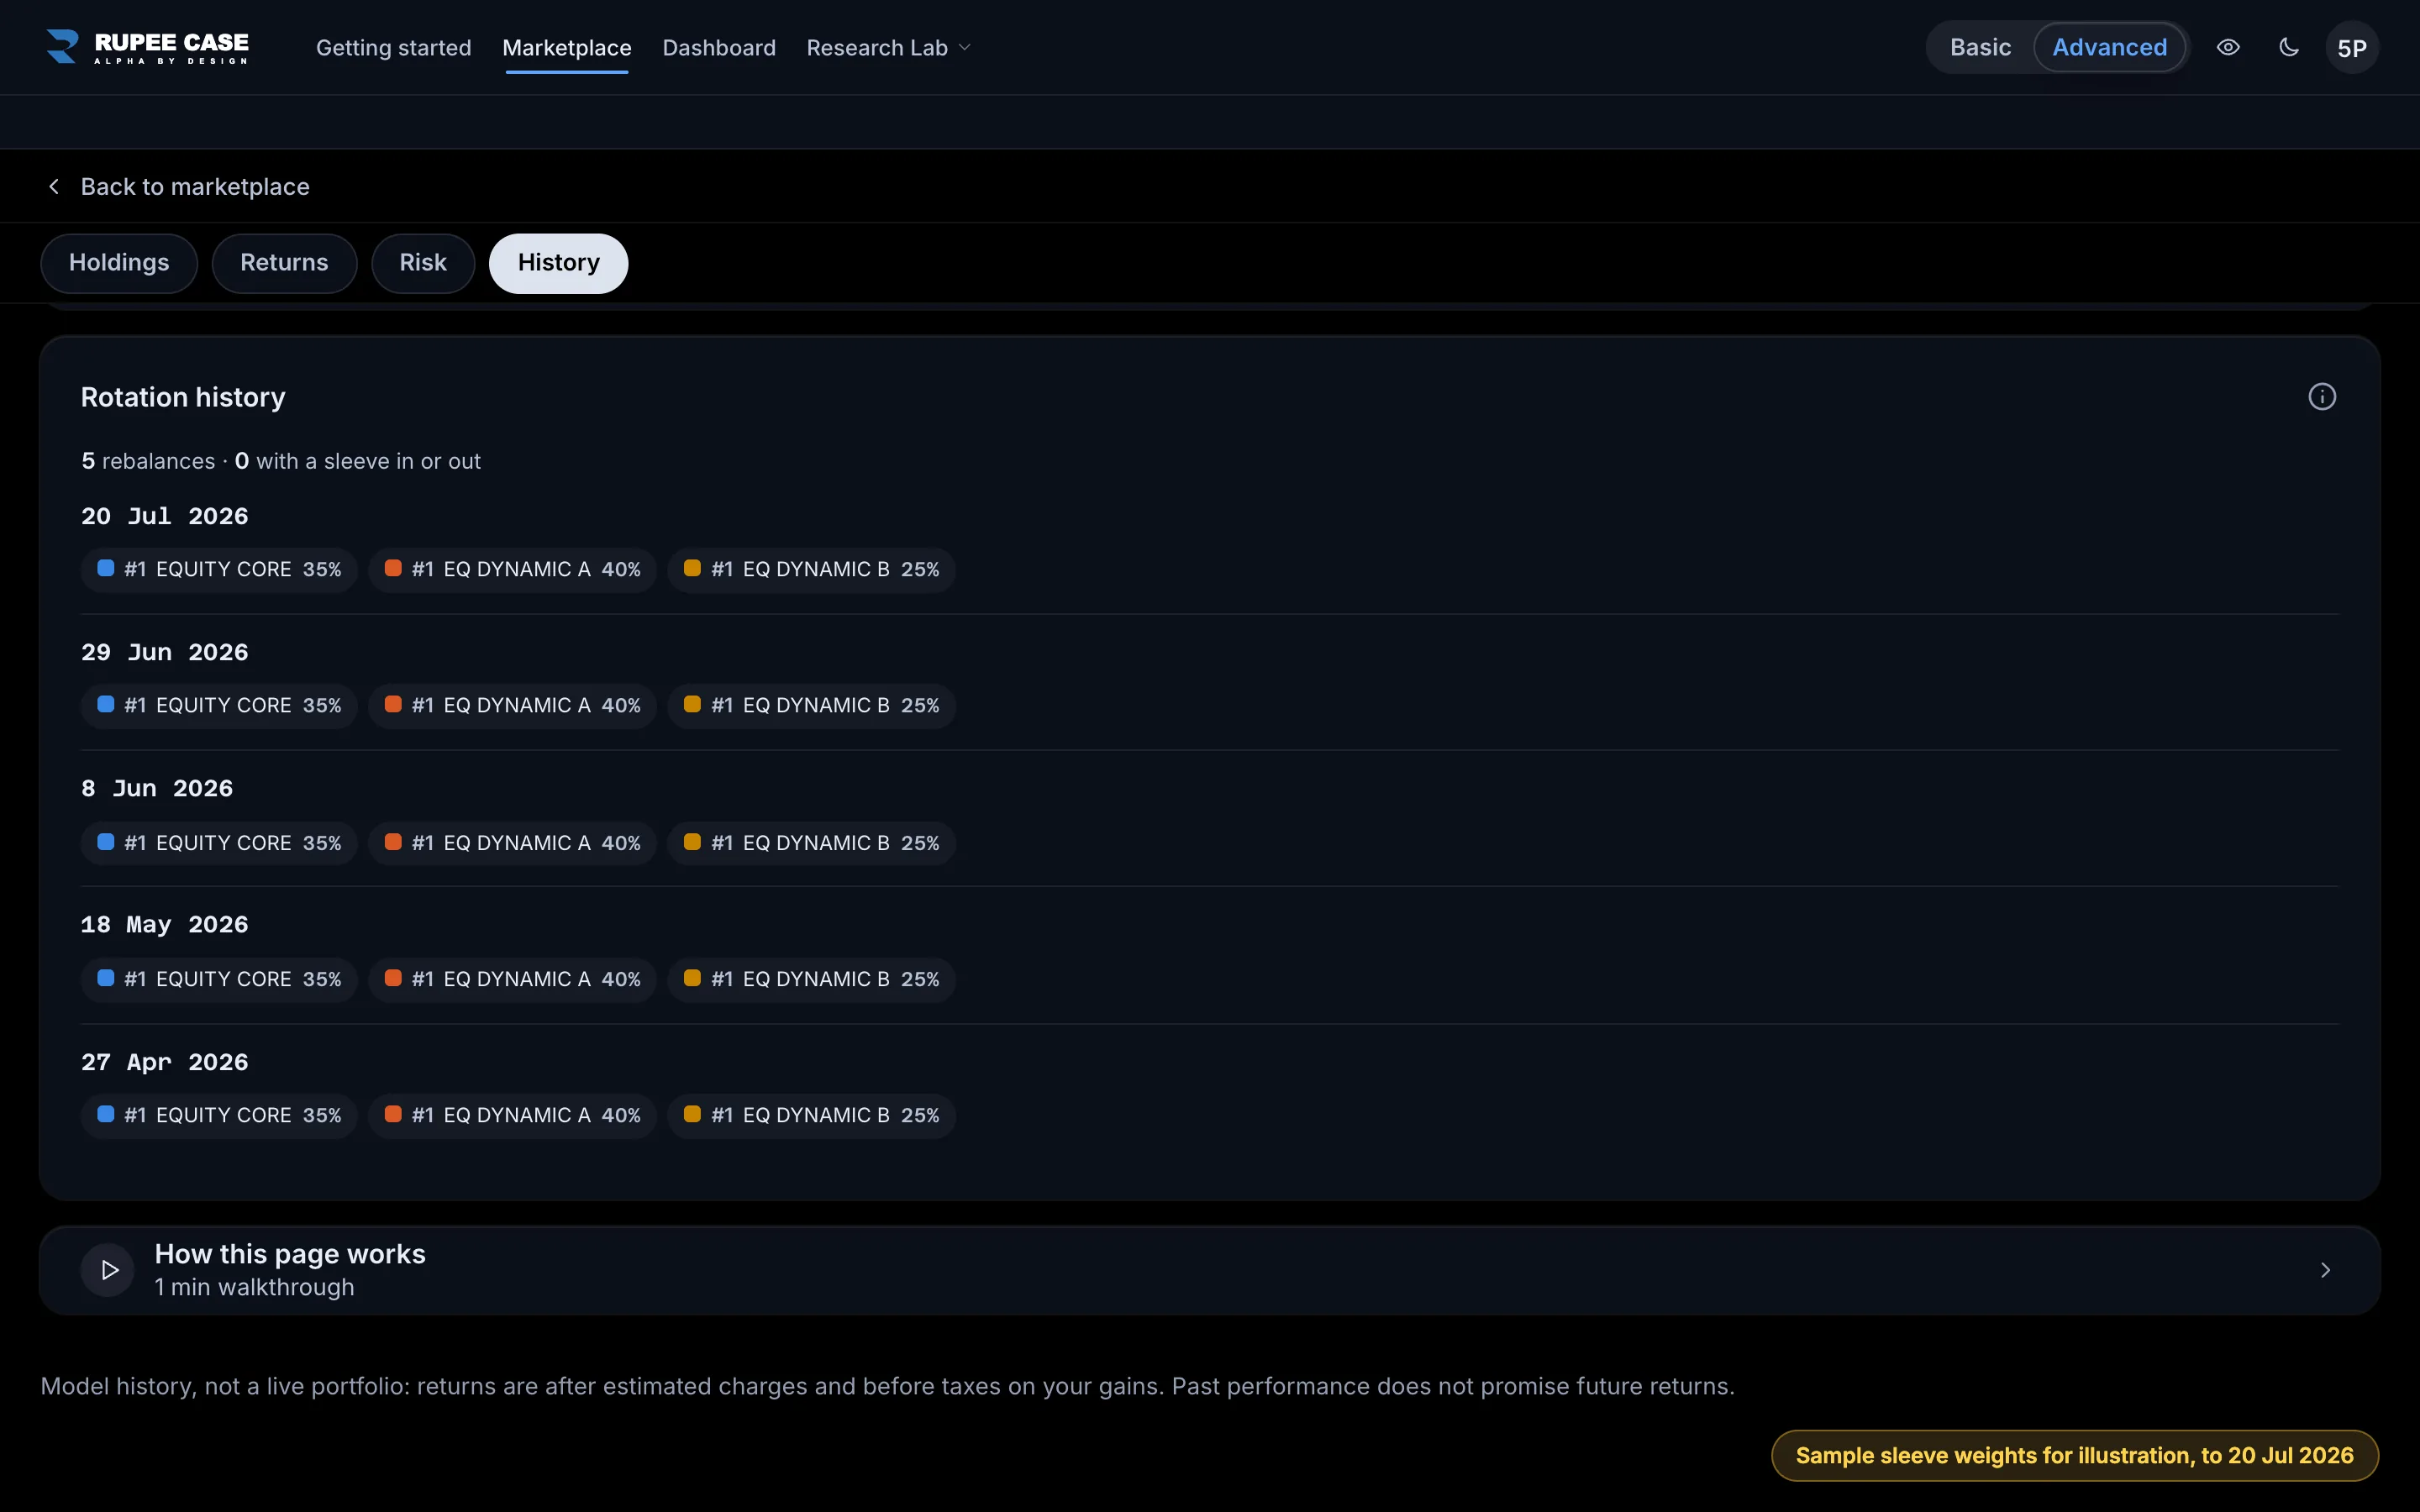Viewport: 2420px width, 1512px height.
Task: Click EQ DYNAMIC A 40% chip under 20 Jul 2026
Action: 512,570
